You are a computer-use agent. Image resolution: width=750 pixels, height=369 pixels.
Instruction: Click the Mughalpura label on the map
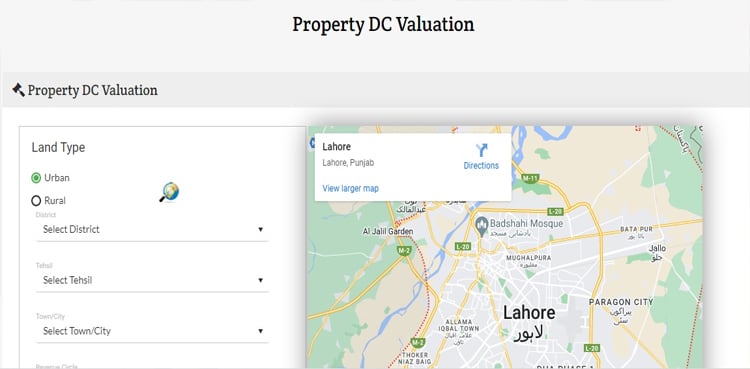coord(529,257)
